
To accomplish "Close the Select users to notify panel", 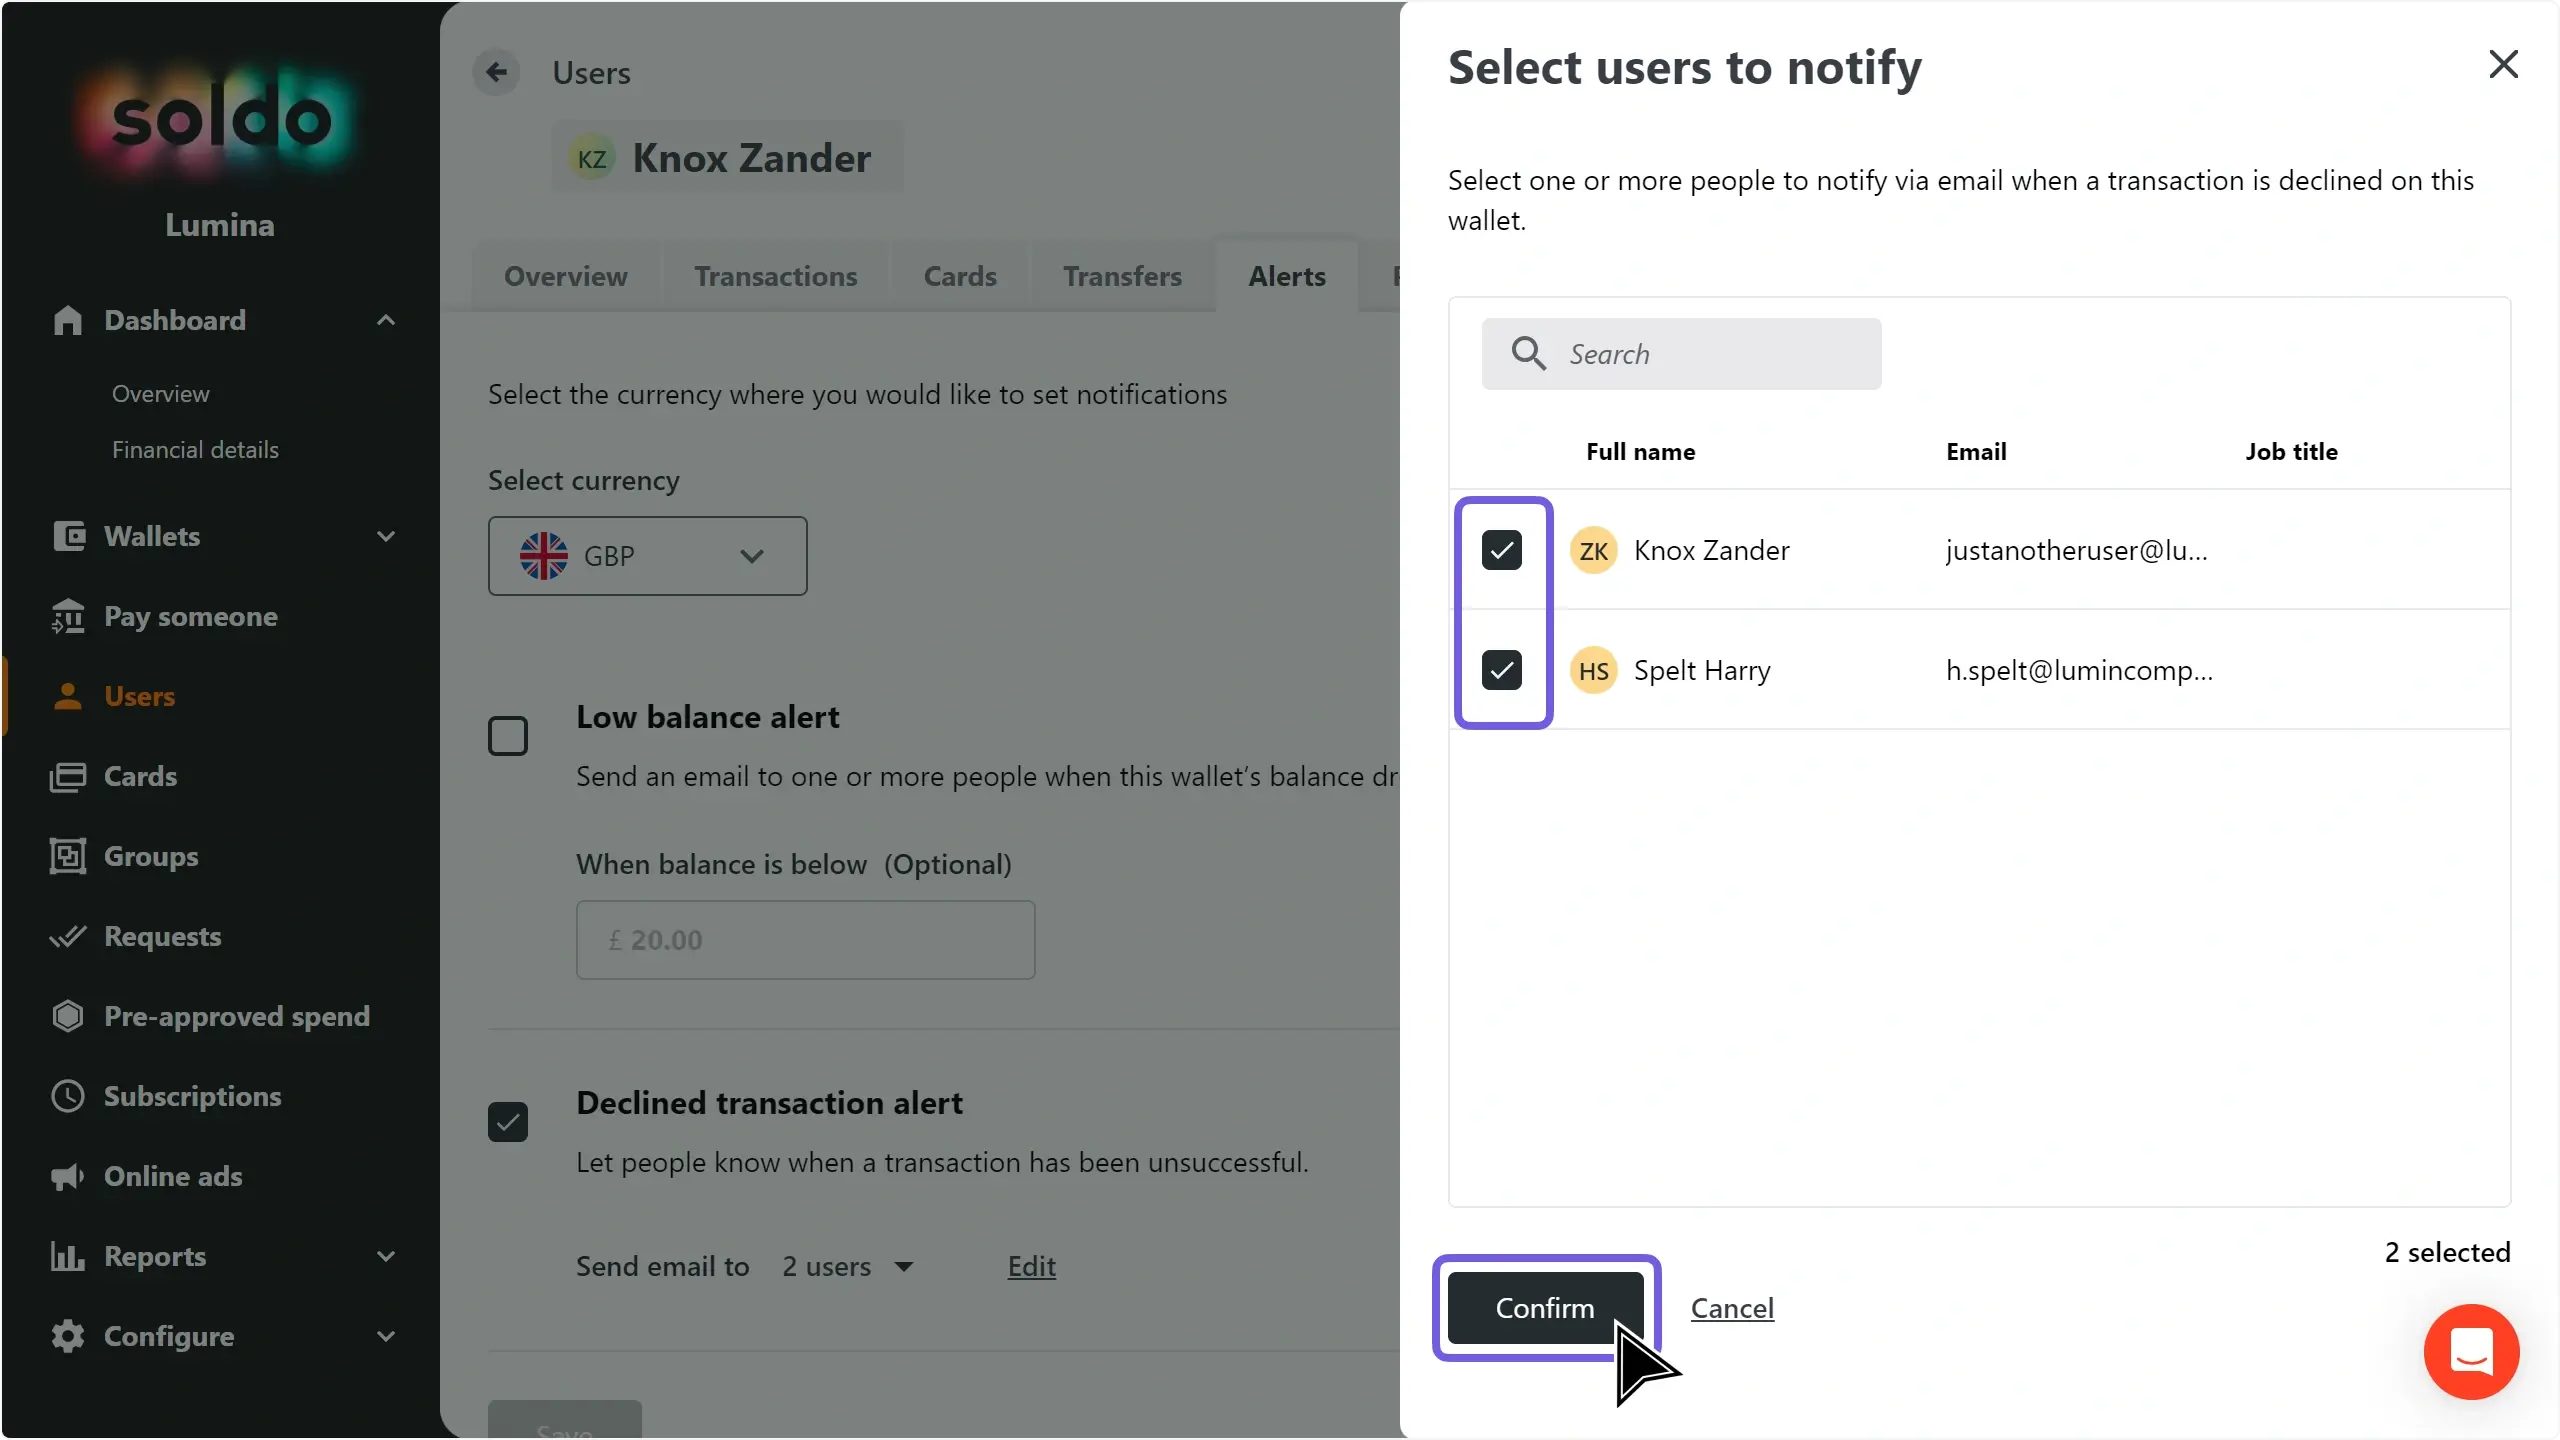I will (x=2503, y=64).
